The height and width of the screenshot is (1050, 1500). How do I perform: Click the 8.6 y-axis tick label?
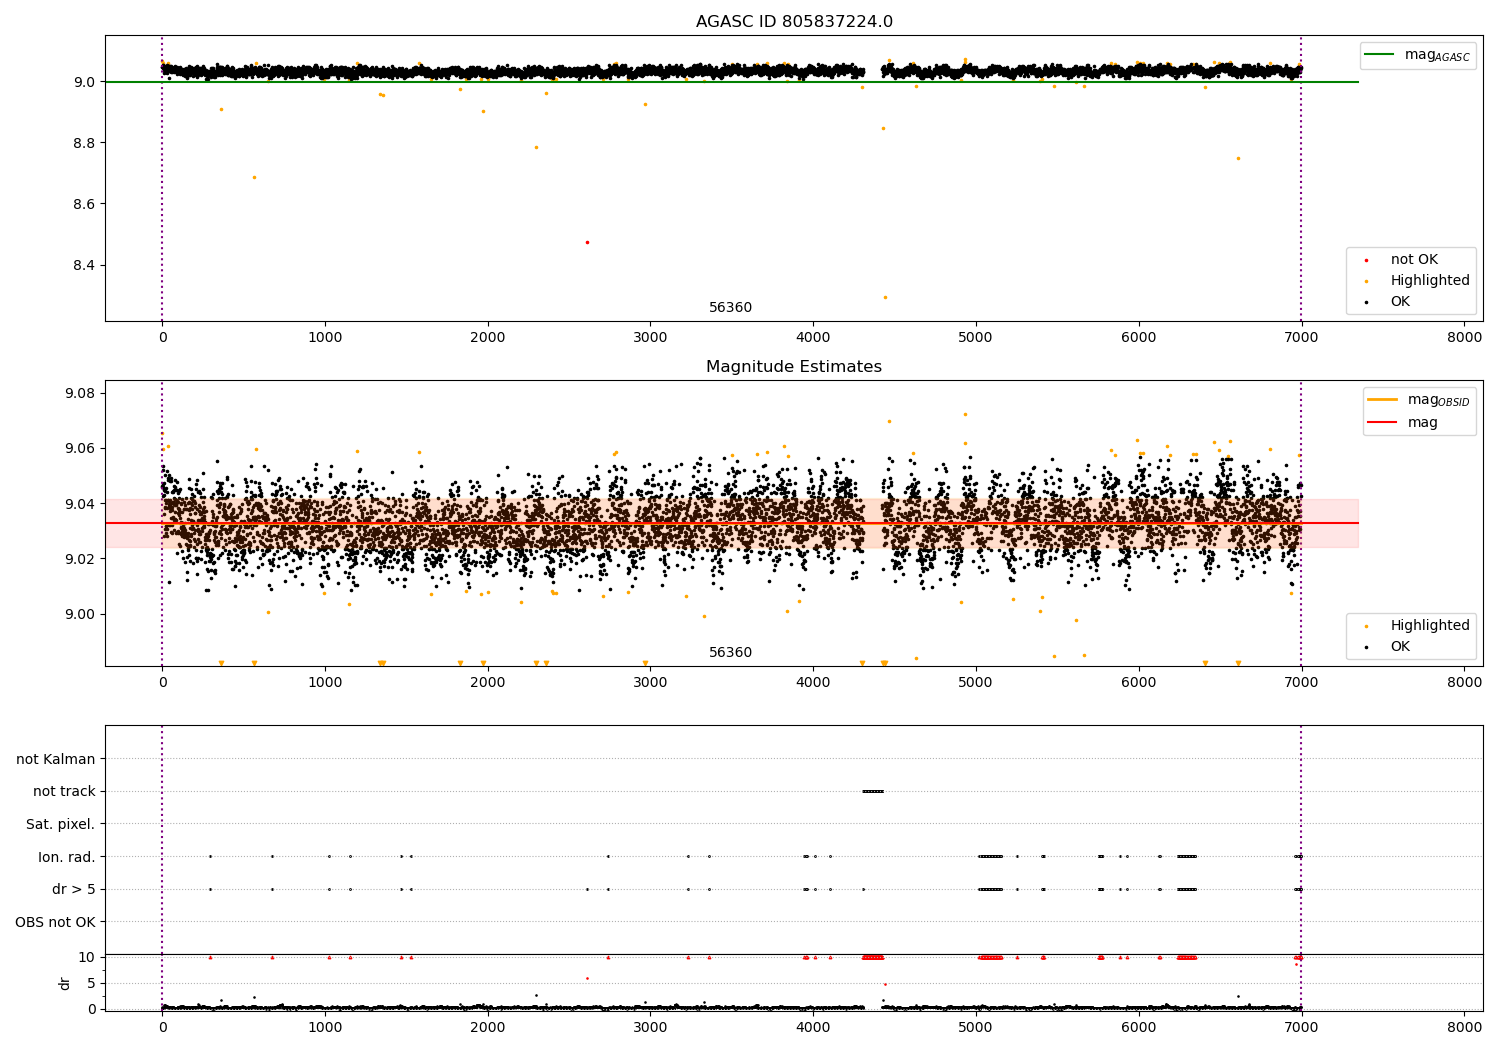85,204
